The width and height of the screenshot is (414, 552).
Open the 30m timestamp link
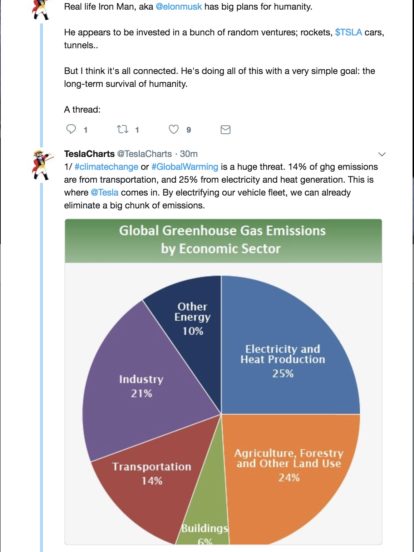tap(189, 154)
